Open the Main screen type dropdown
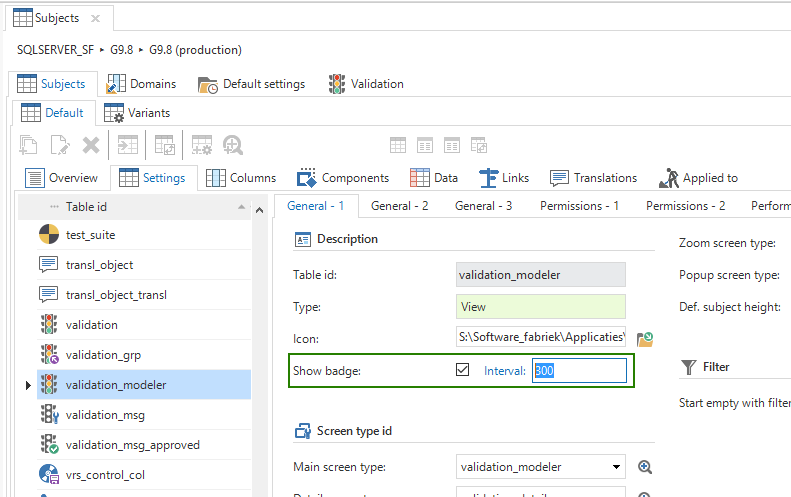 click(x=616, y=467)
